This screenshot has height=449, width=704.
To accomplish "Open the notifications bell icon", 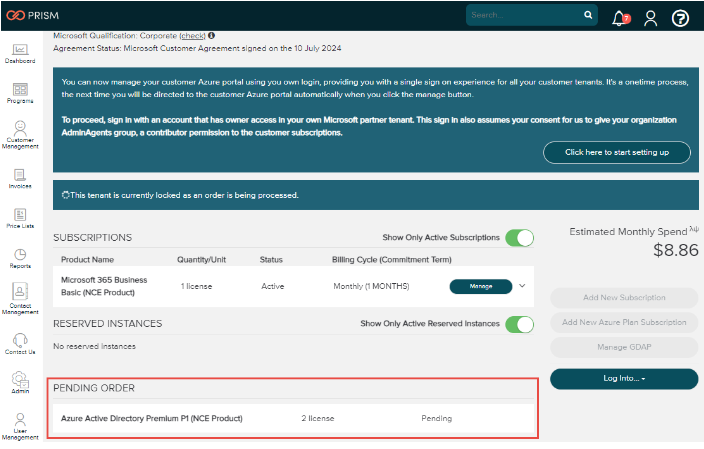I will click(x=620, y=17).
